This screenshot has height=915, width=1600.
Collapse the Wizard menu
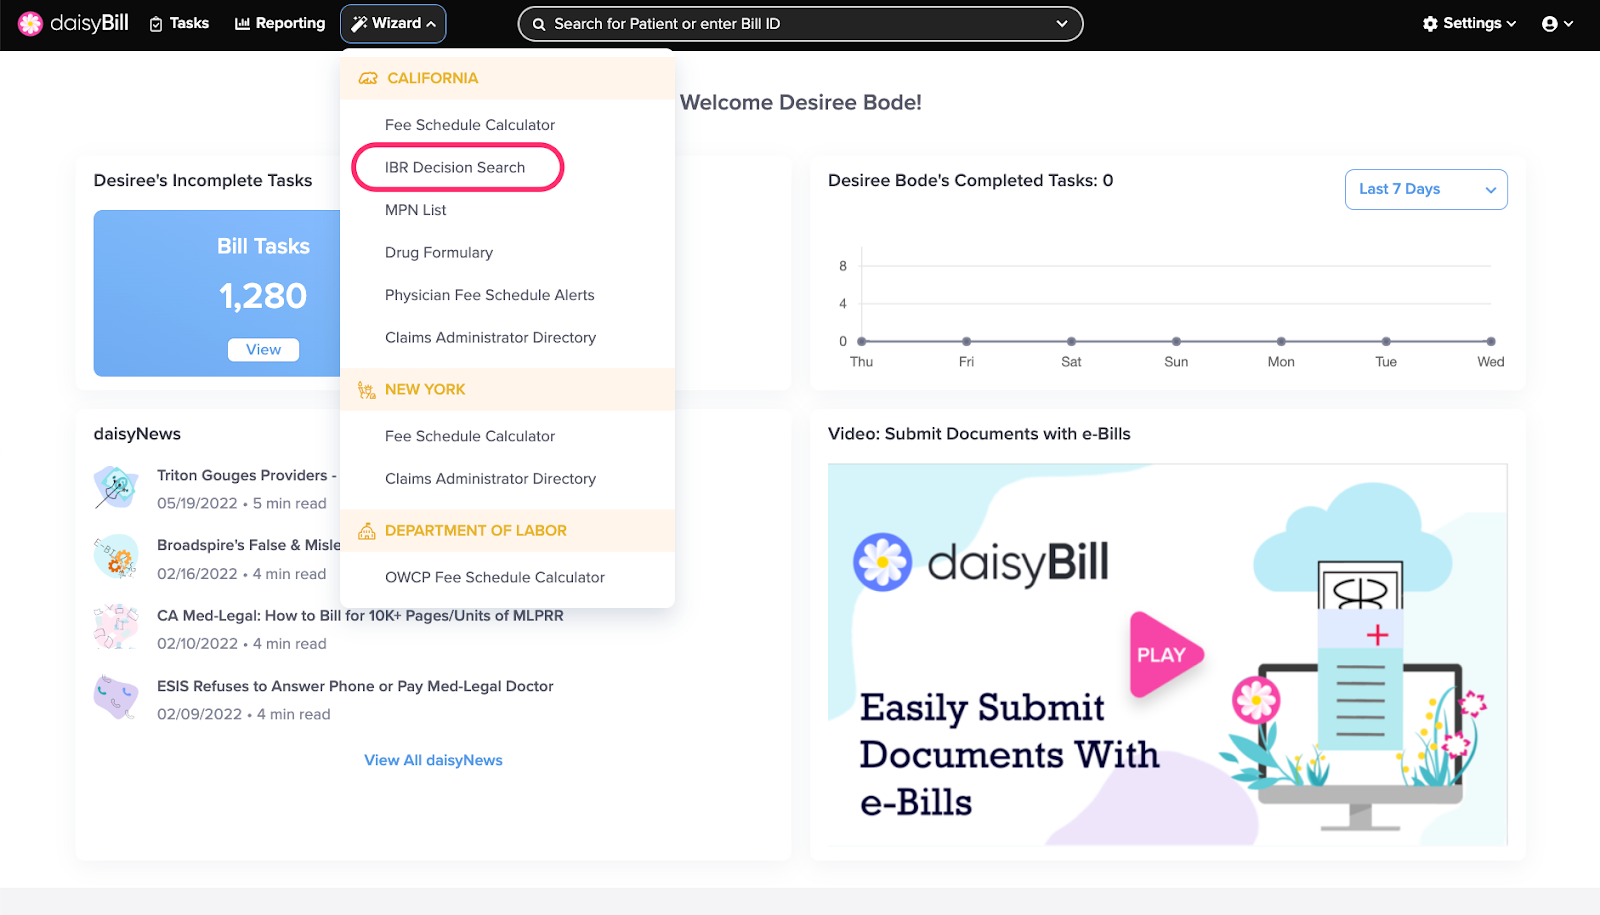(x=393, y=24)
